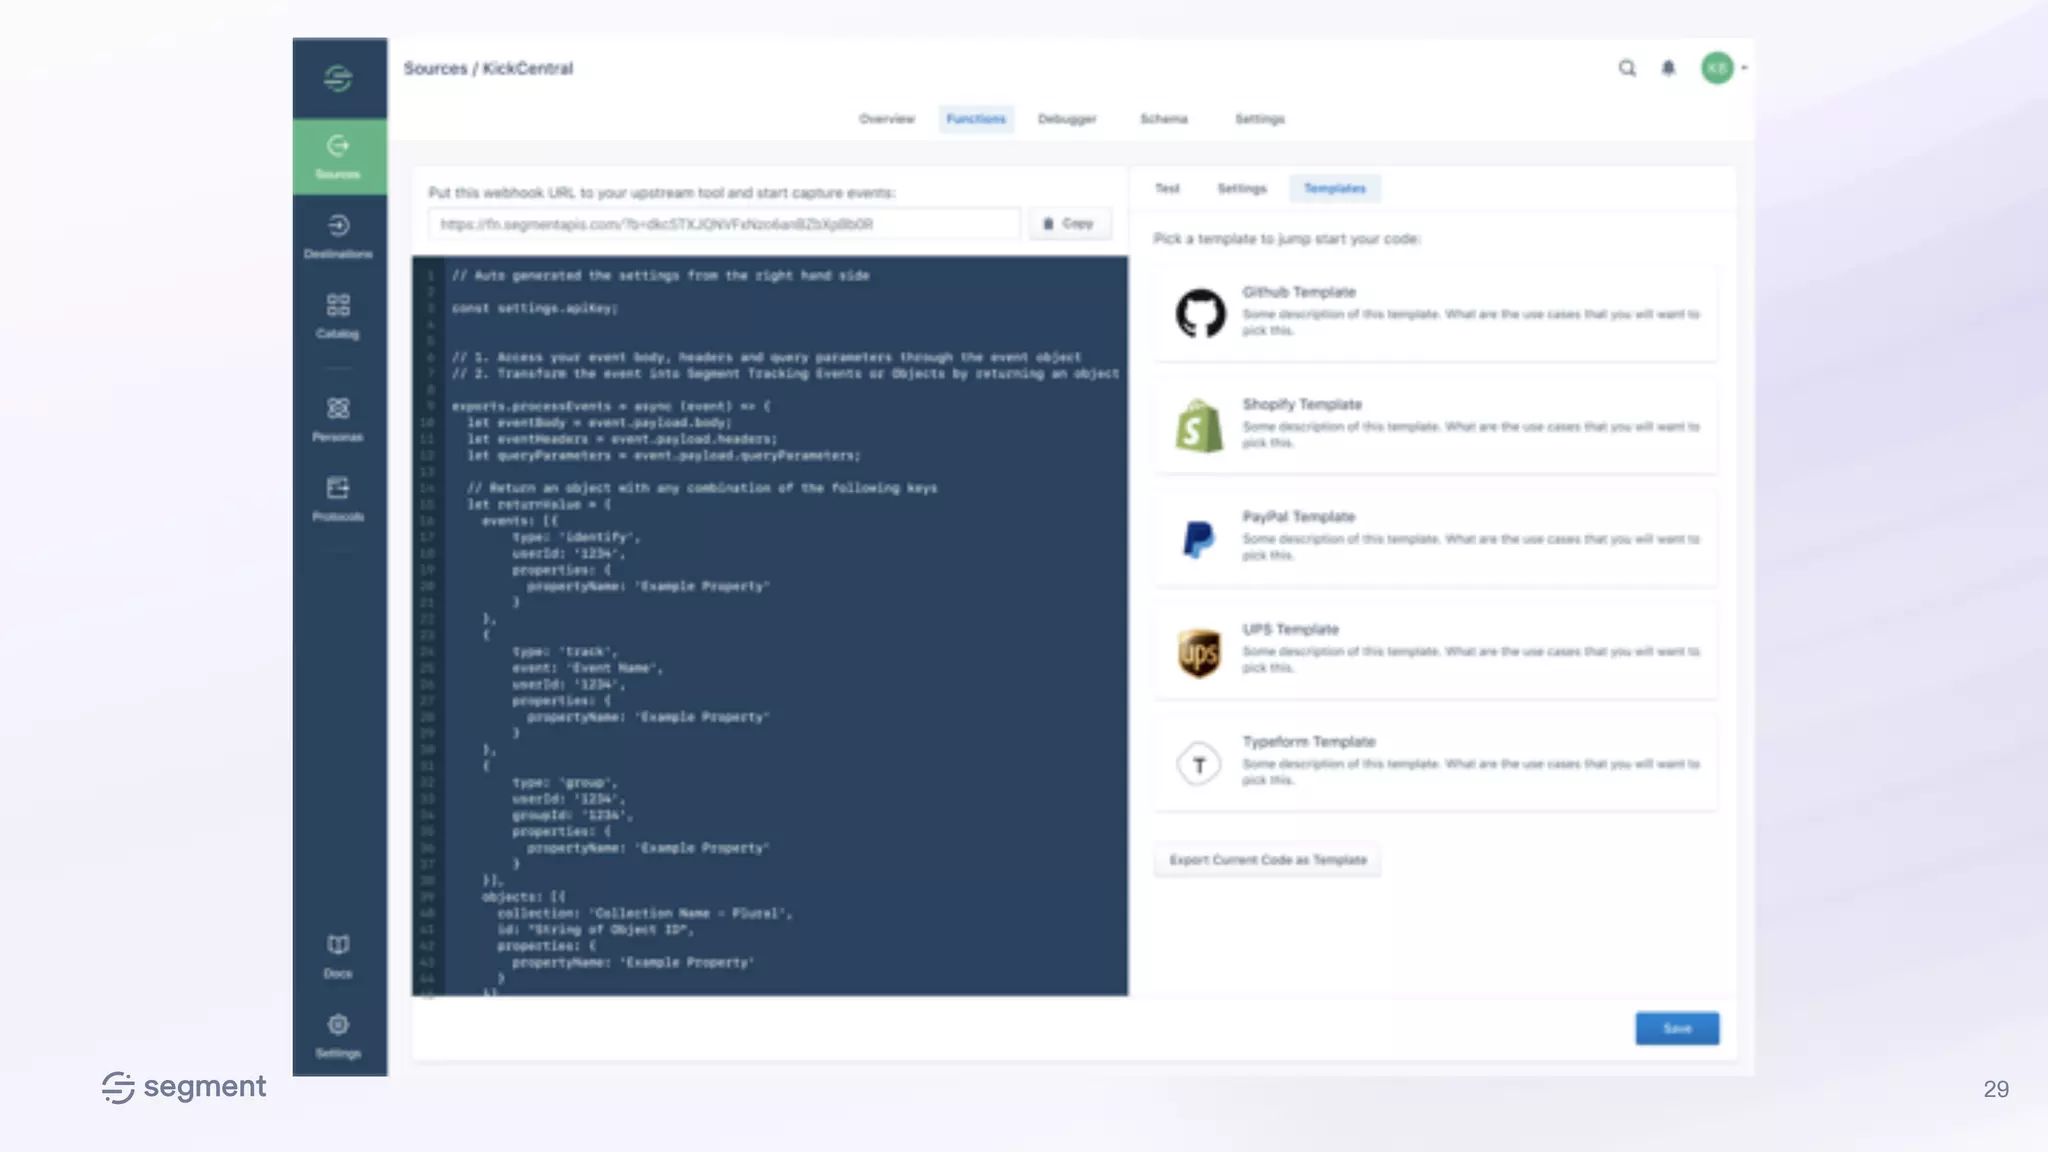The image size is (2048, 1152).
Task: Copy the webhook URL
Action: click(x=1069, y=224)
